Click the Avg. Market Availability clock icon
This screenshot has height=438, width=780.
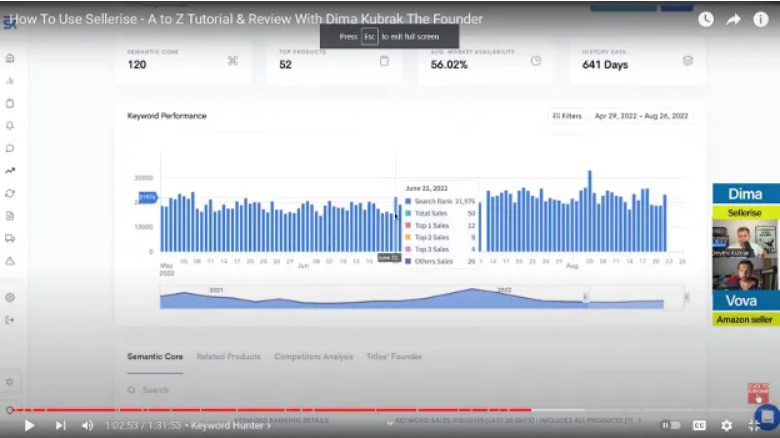click(536, 61)
